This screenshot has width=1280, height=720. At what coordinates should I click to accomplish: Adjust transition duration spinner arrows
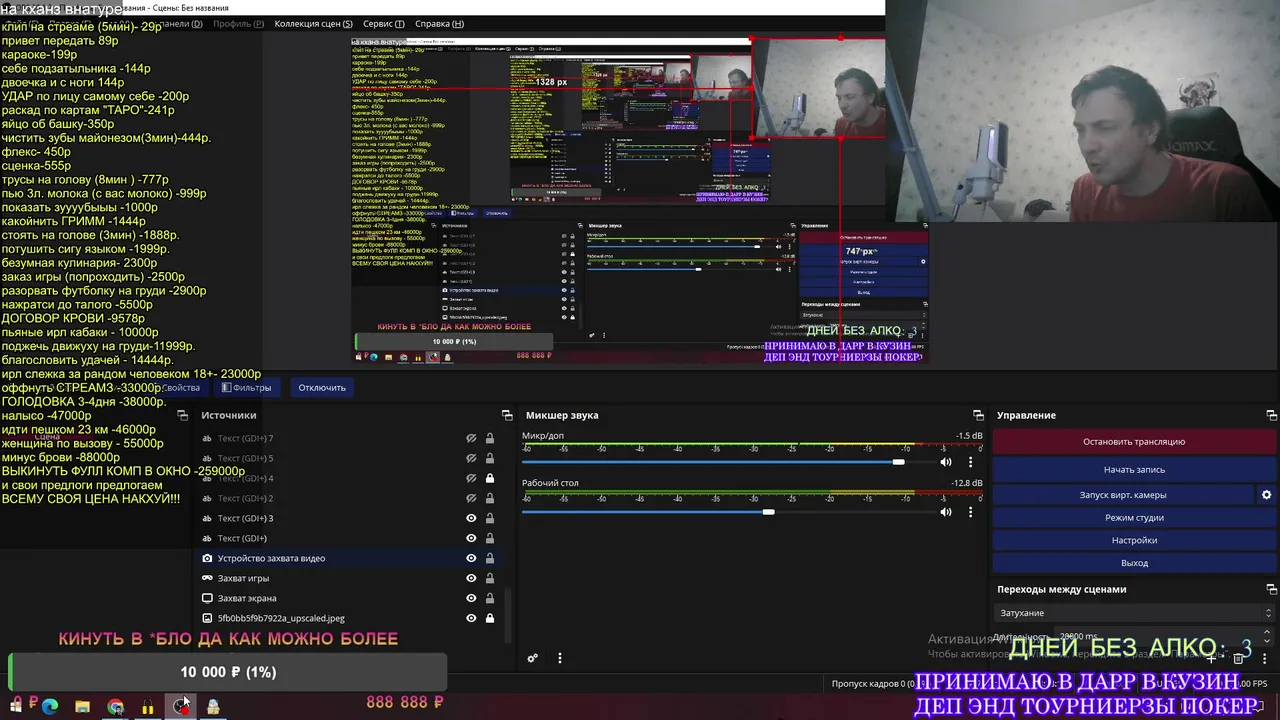click(1269, 636)
